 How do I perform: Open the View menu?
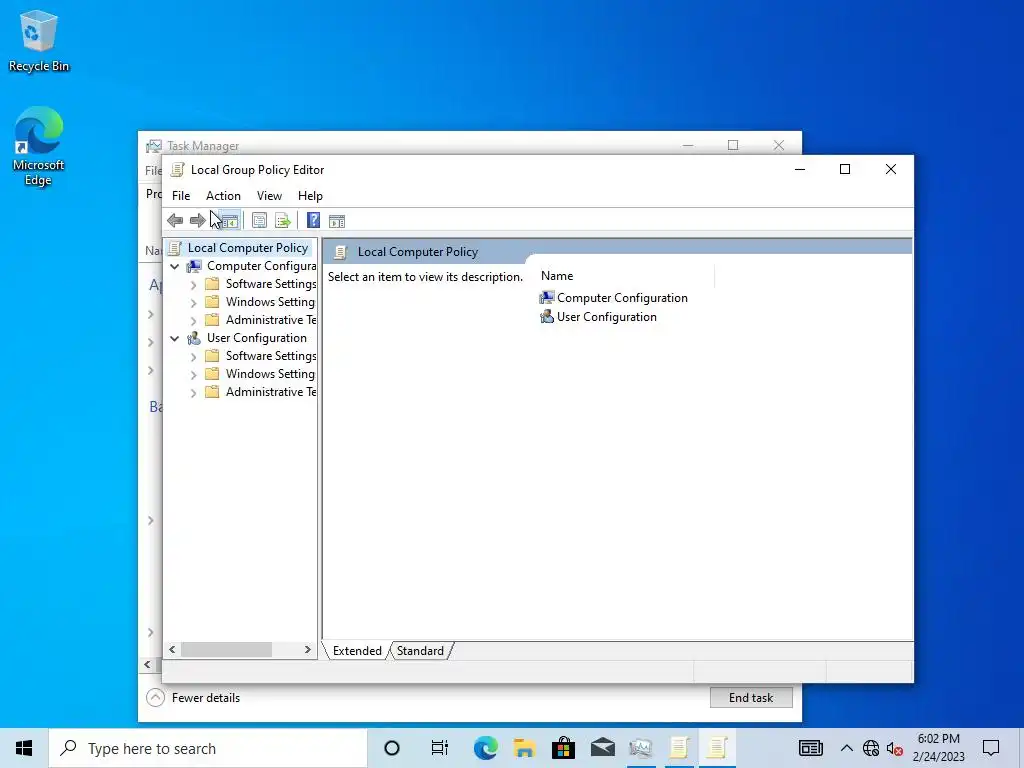coord(269,196)
